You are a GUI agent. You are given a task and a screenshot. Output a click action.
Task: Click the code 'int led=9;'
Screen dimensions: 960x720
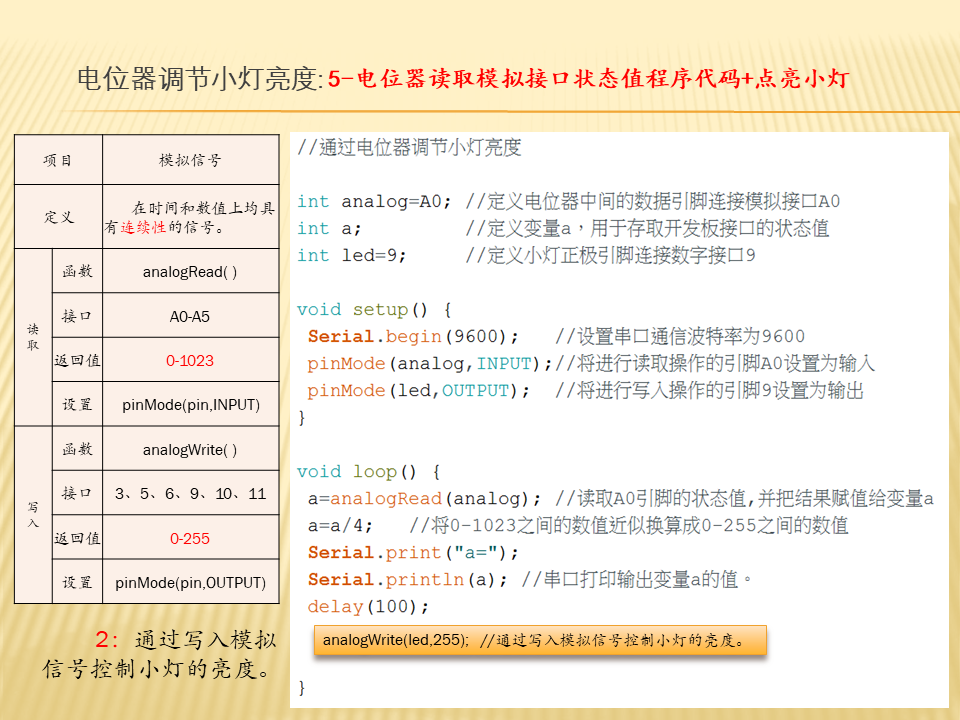coord(351,255)
